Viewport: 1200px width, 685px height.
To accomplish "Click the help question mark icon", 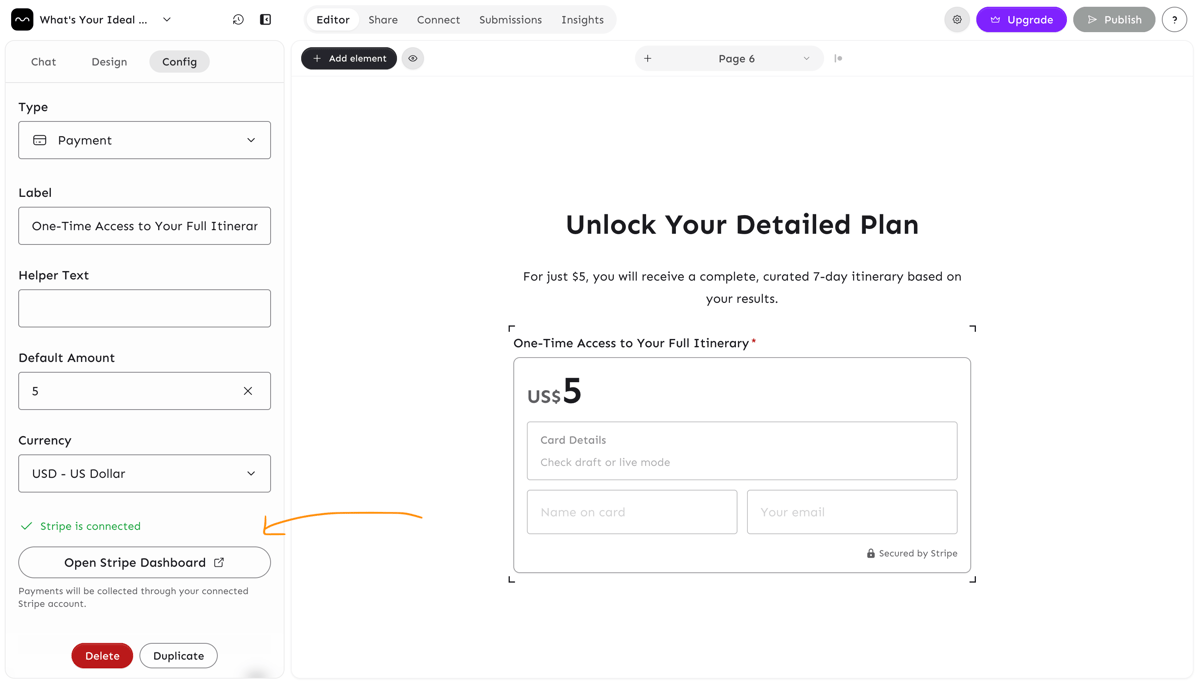I will tap(1174, 20).
